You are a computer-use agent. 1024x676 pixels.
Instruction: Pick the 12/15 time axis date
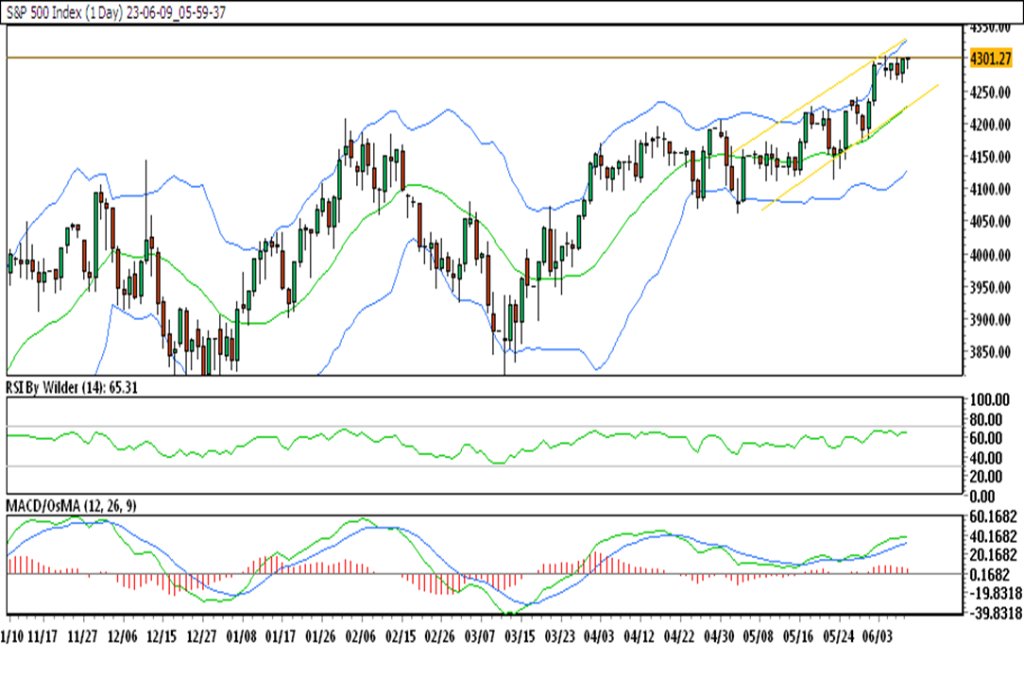(x=162, y=637)
